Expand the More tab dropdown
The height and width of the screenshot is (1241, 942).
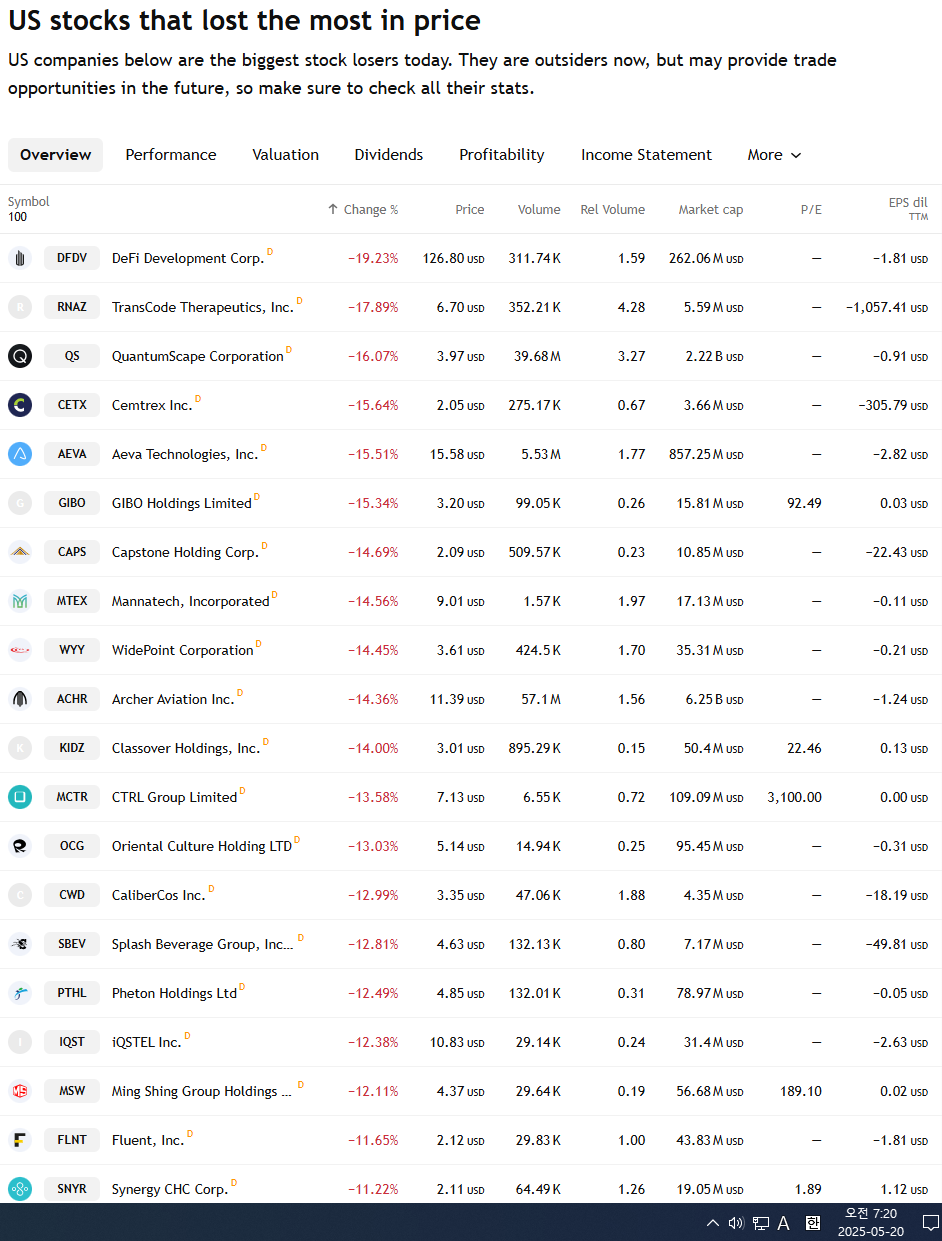pyautogui.click(x=774, y=155)
